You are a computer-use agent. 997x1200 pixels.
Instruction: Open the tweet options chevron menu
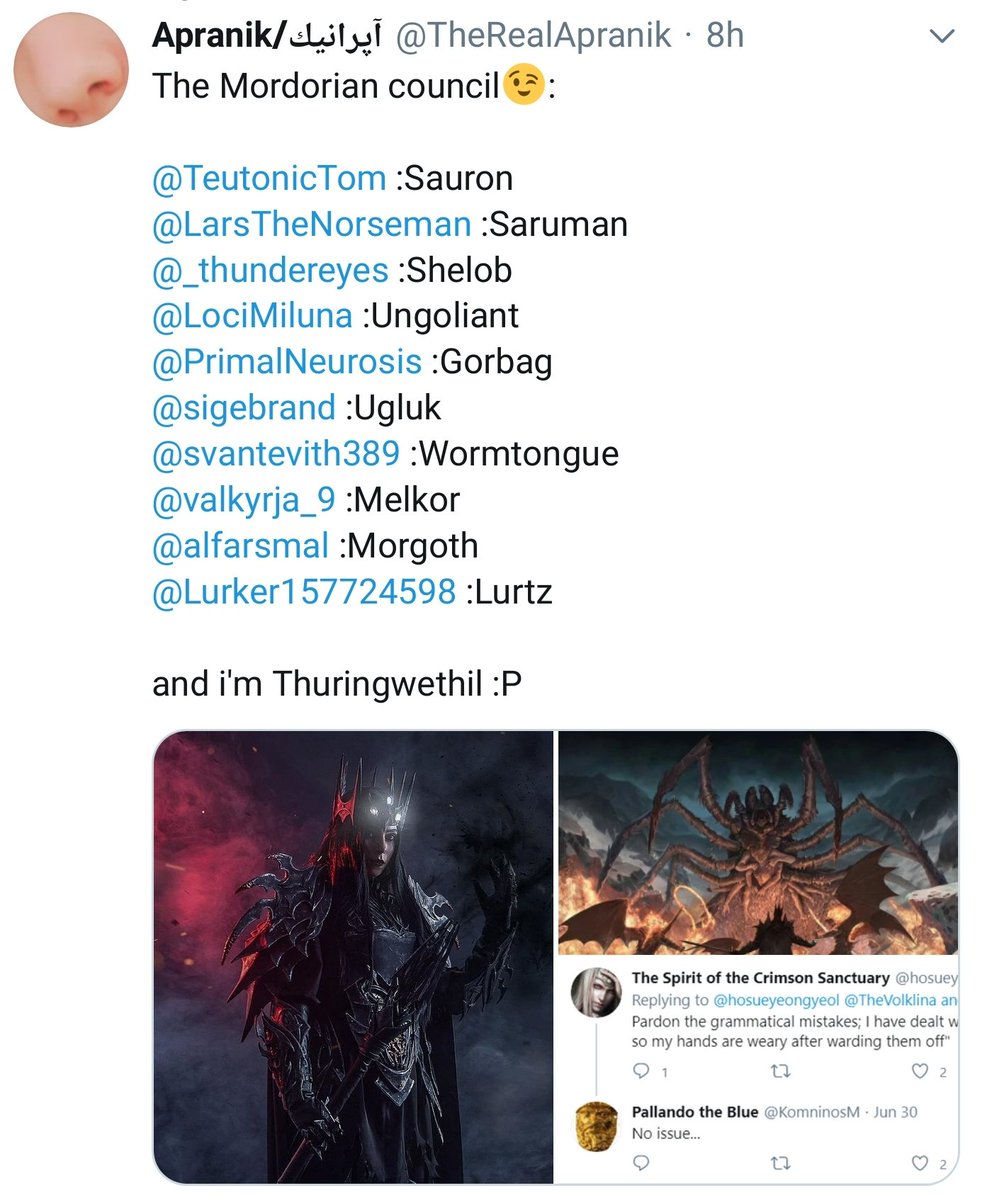(942, 38)
